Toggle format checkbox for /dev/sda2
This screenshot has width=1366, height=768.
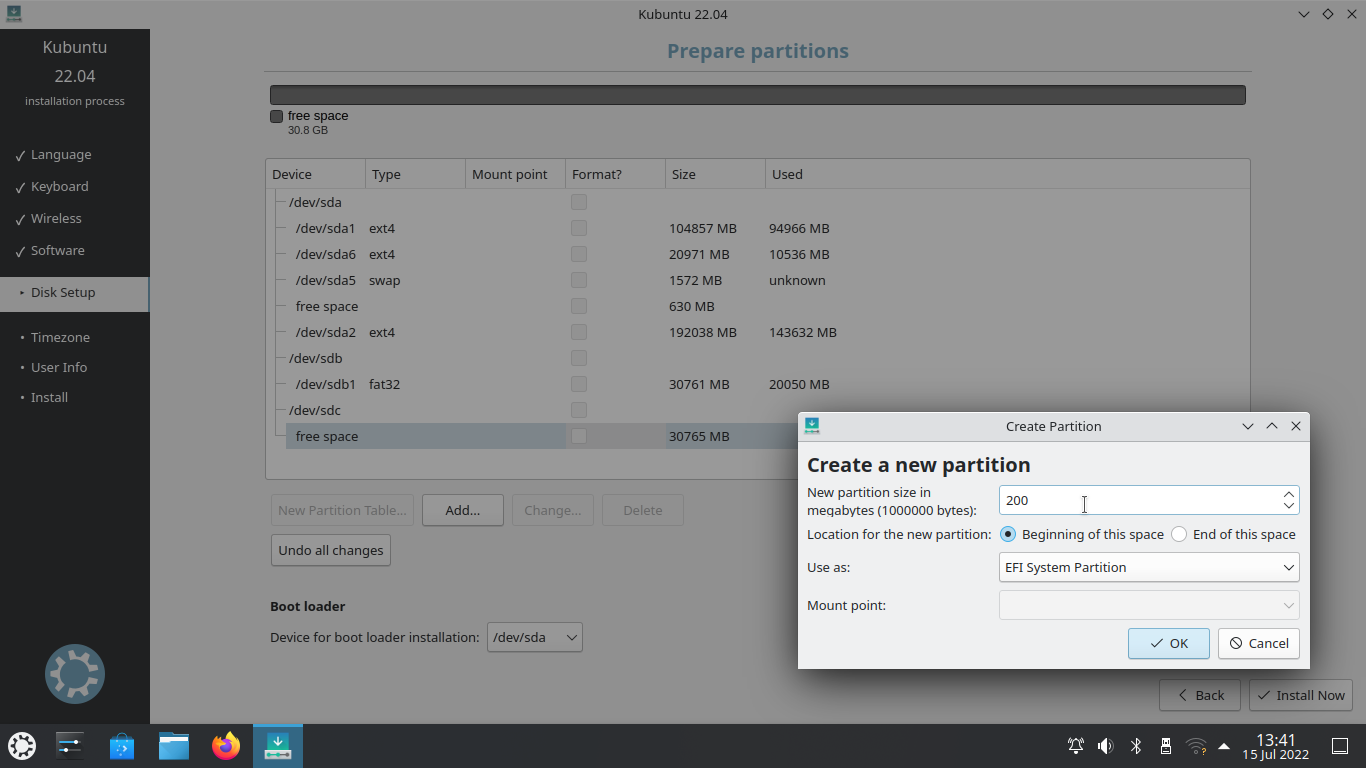(579, 332)
